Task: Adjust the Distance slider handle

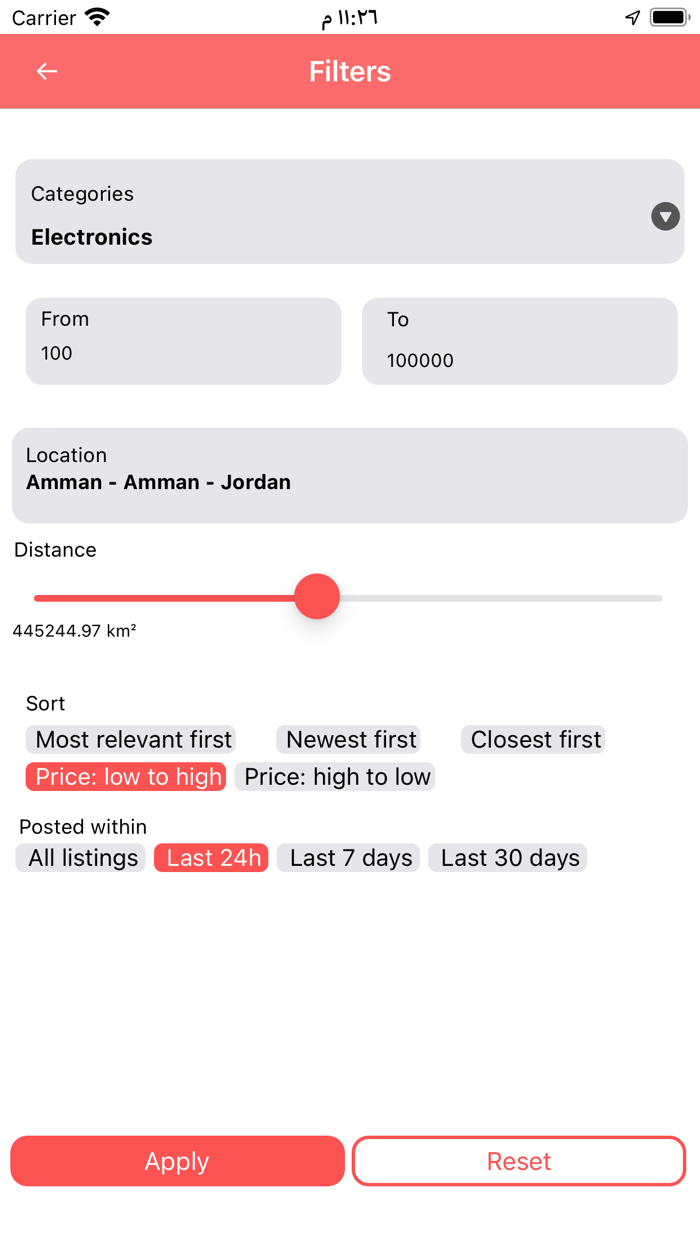Action: 316,596
